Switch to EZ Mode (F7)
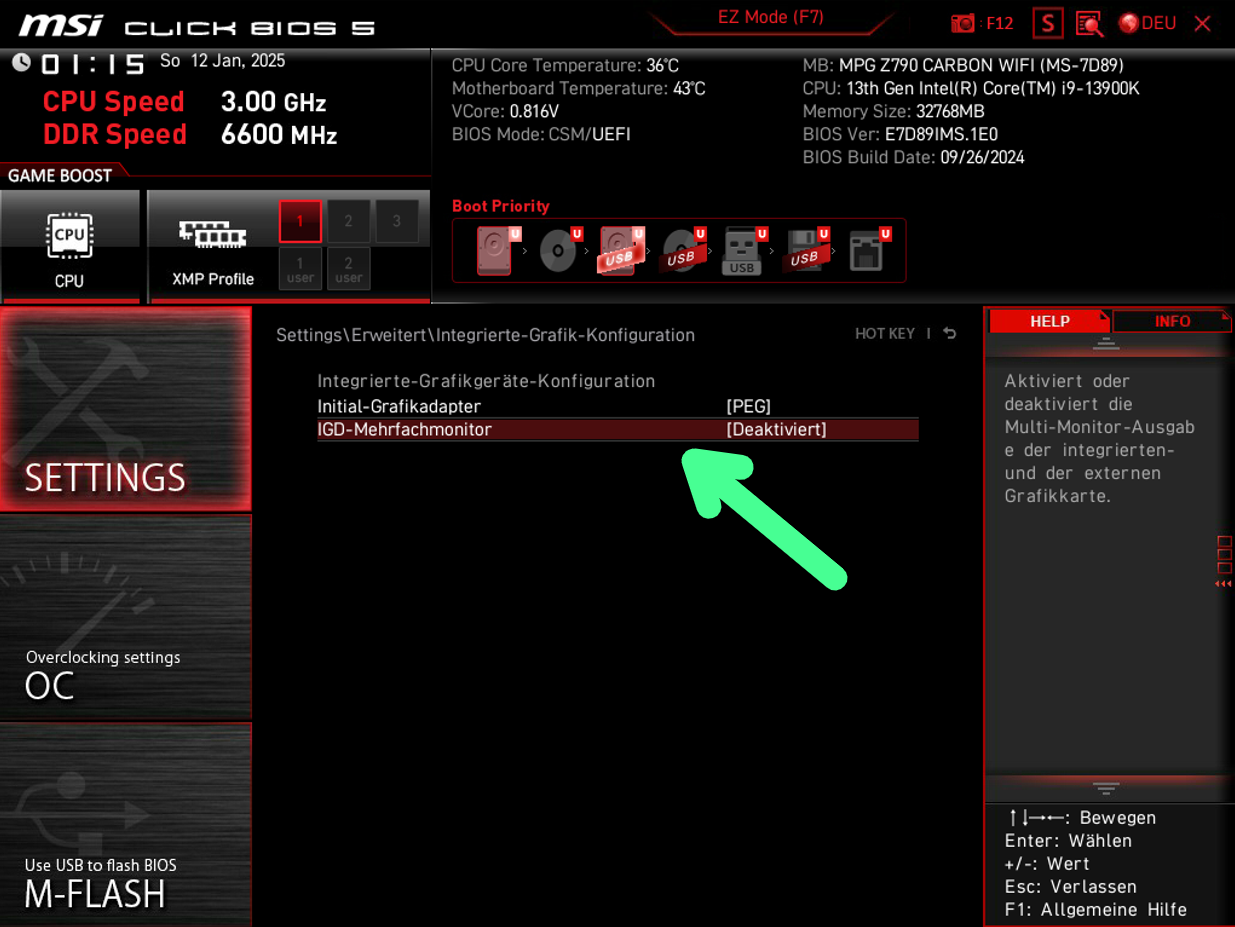Viewport: 1235px width, 927px height. pos(770,17)
